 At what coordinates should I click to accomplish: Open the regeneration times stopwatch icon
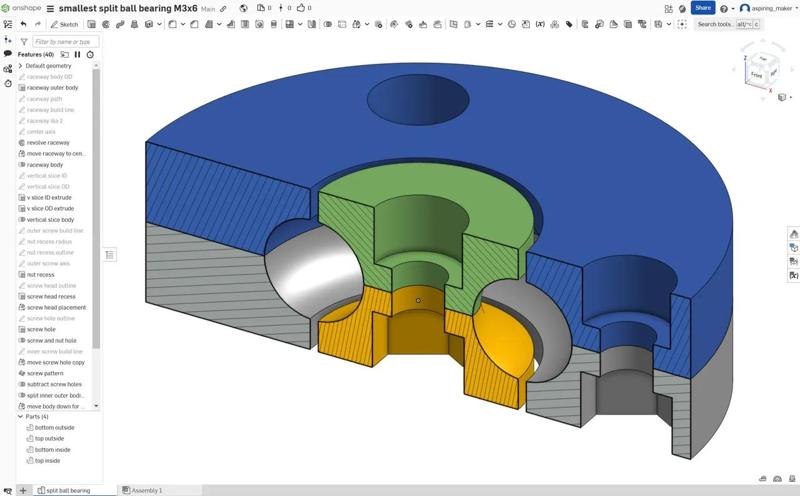tap(90, 54)
